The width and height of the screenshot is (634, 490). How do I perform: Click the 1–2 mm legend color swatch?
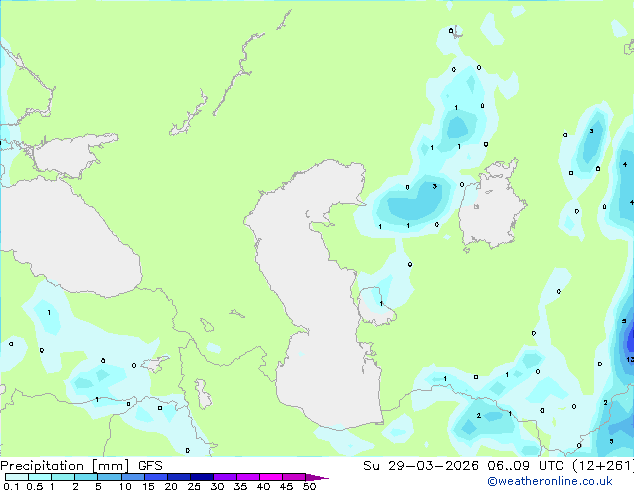(x=63, y=477)
